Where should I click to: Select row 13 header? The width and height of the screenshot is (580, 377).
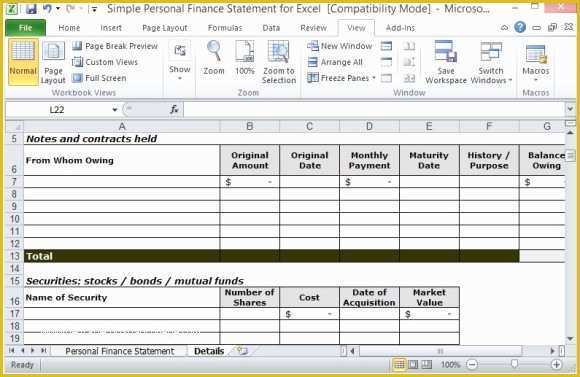(14, 256)
